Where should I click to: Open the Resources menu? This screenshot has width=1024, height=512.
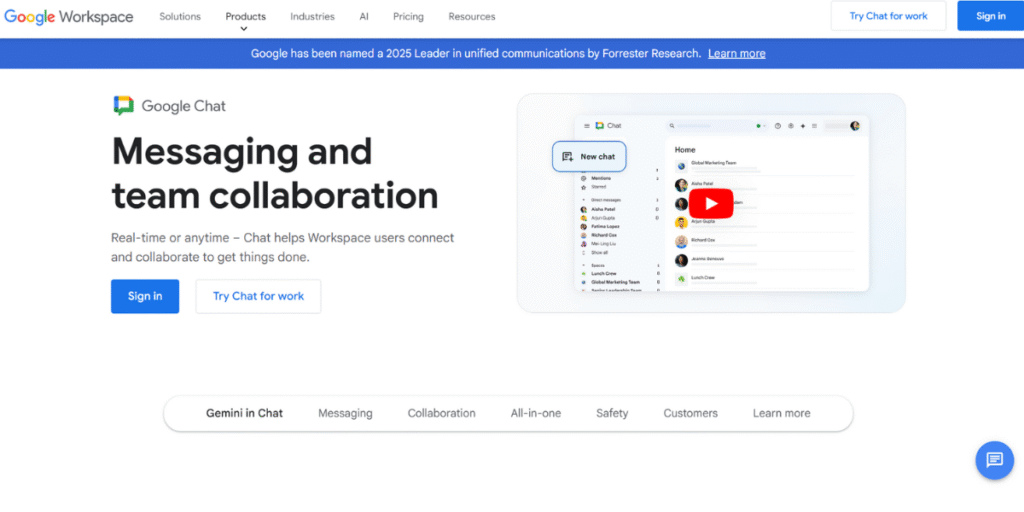coord(472,16)
